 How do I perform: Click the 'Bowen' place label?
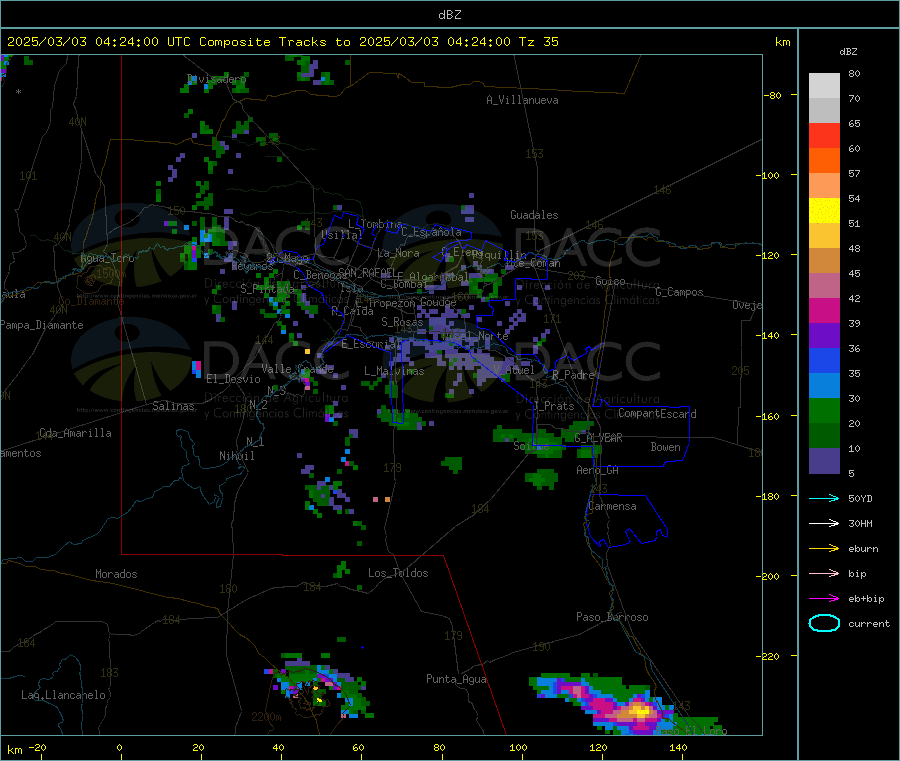pos(665,447)
